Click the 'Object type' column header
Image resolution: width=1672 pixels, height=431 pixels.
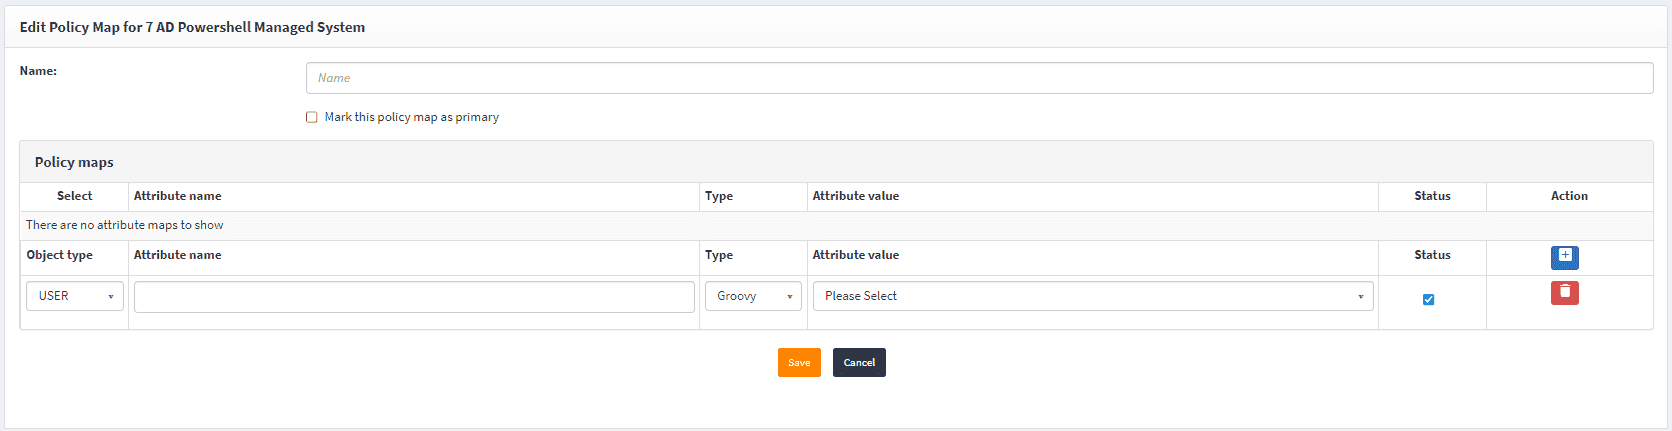coord(60,255)
